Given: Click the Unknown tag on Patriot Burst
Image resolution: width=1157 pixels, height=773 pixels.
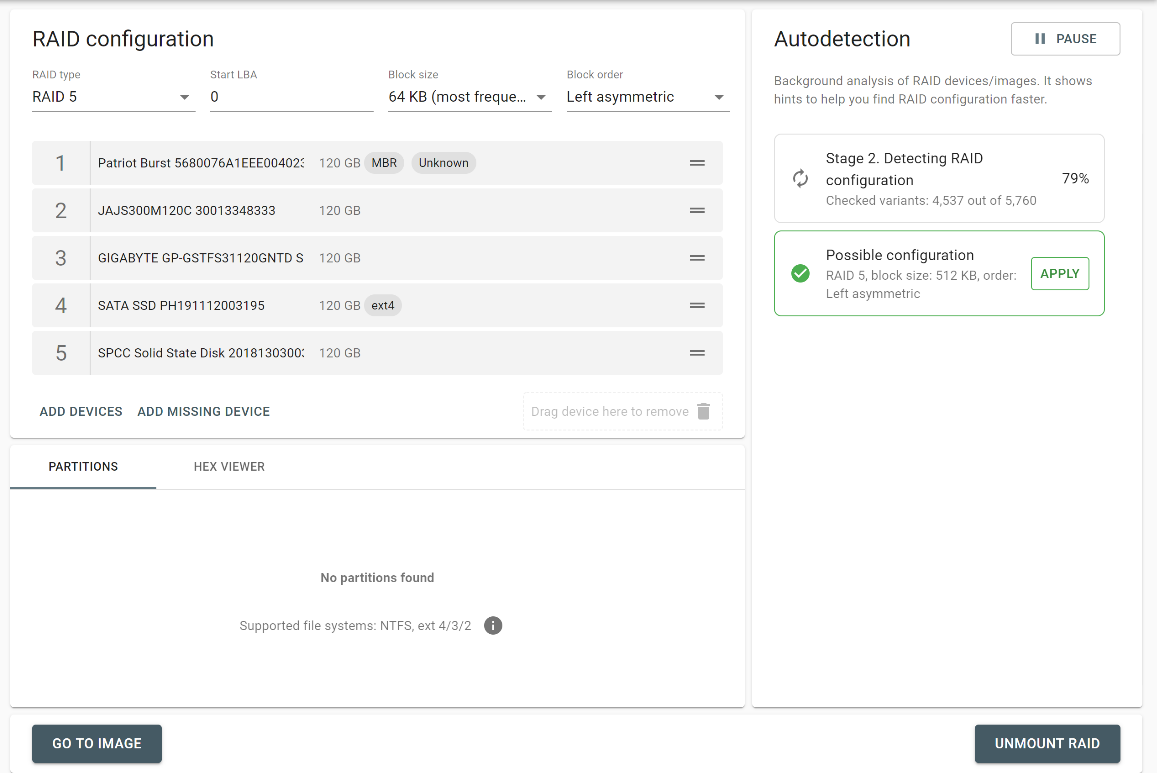Looking at the screenshot, I should coord(443,163).
